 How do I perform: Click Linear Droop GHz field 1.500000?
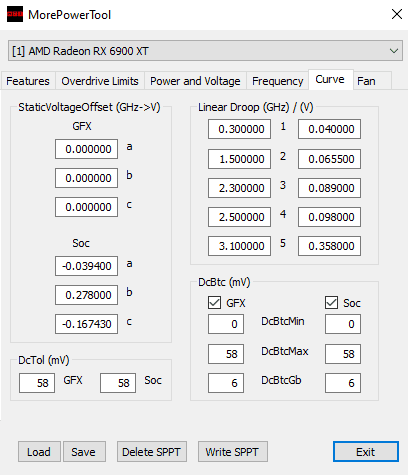pos(239,159)
